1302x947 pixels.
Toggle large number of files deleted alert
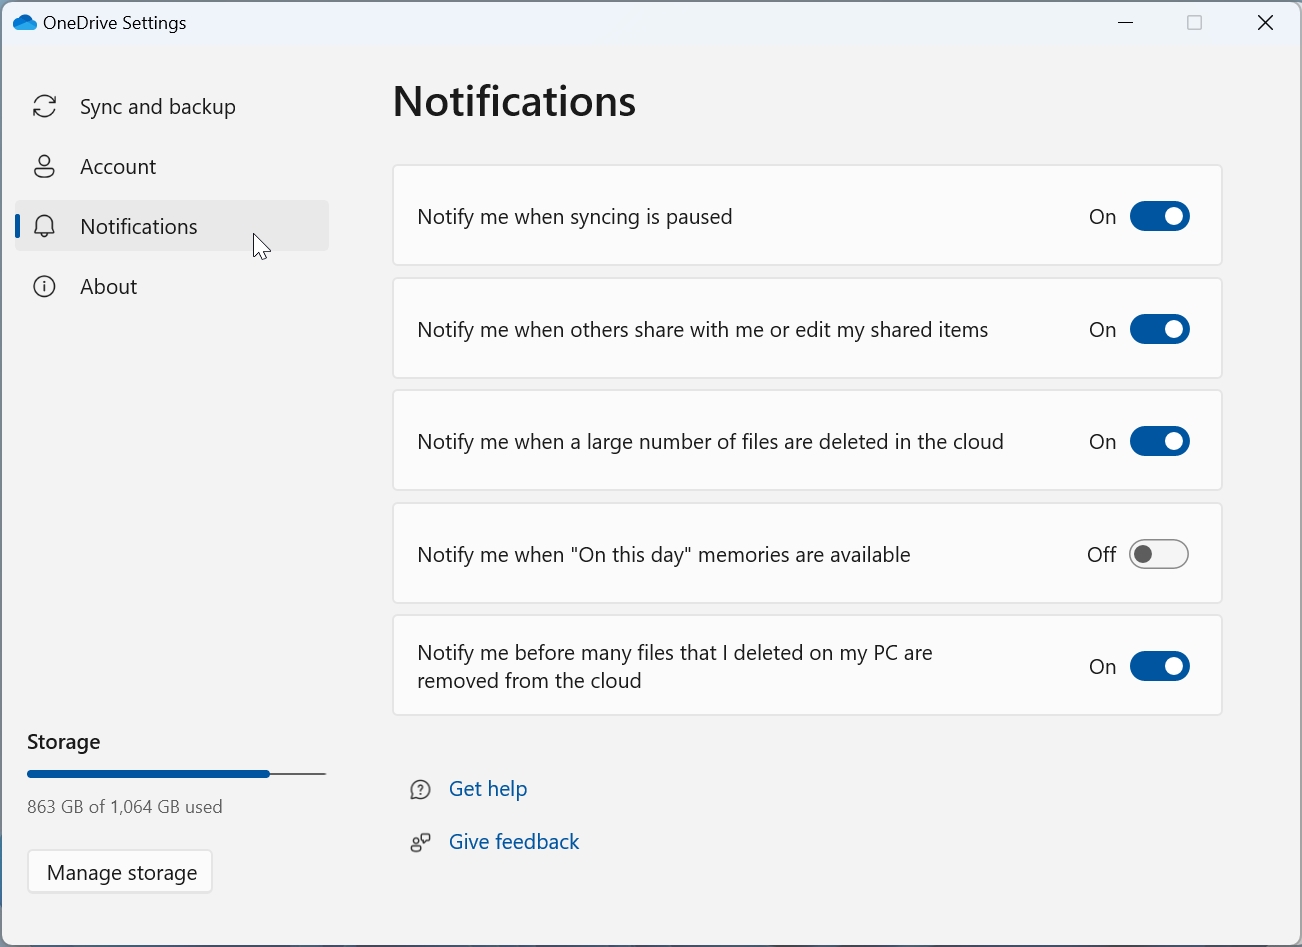coord(1159,441)
